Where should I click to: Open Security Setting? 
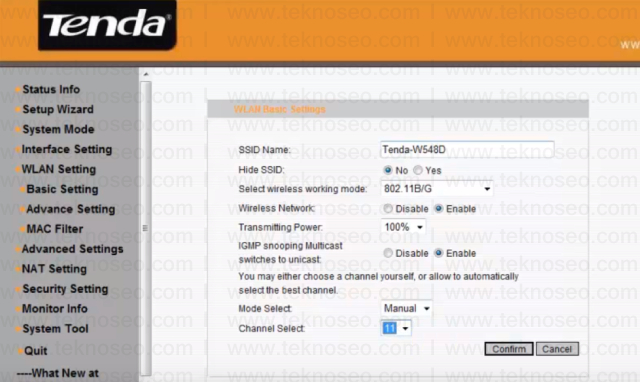[x=65, y=289]
